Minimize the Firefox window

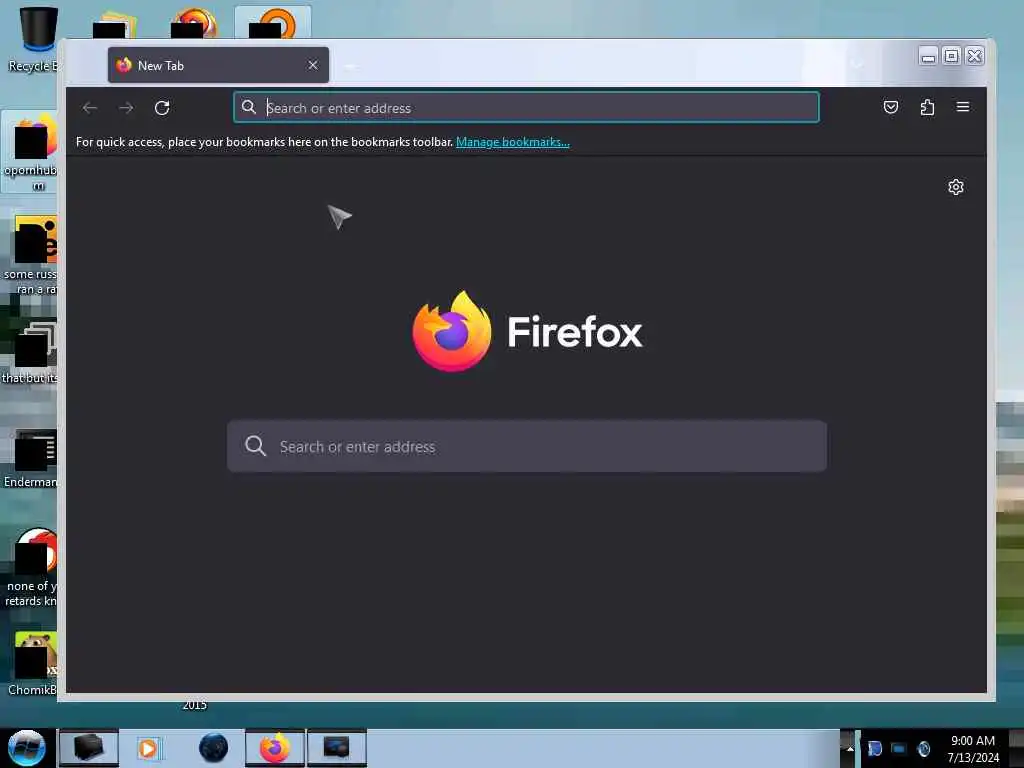point(928,56)
